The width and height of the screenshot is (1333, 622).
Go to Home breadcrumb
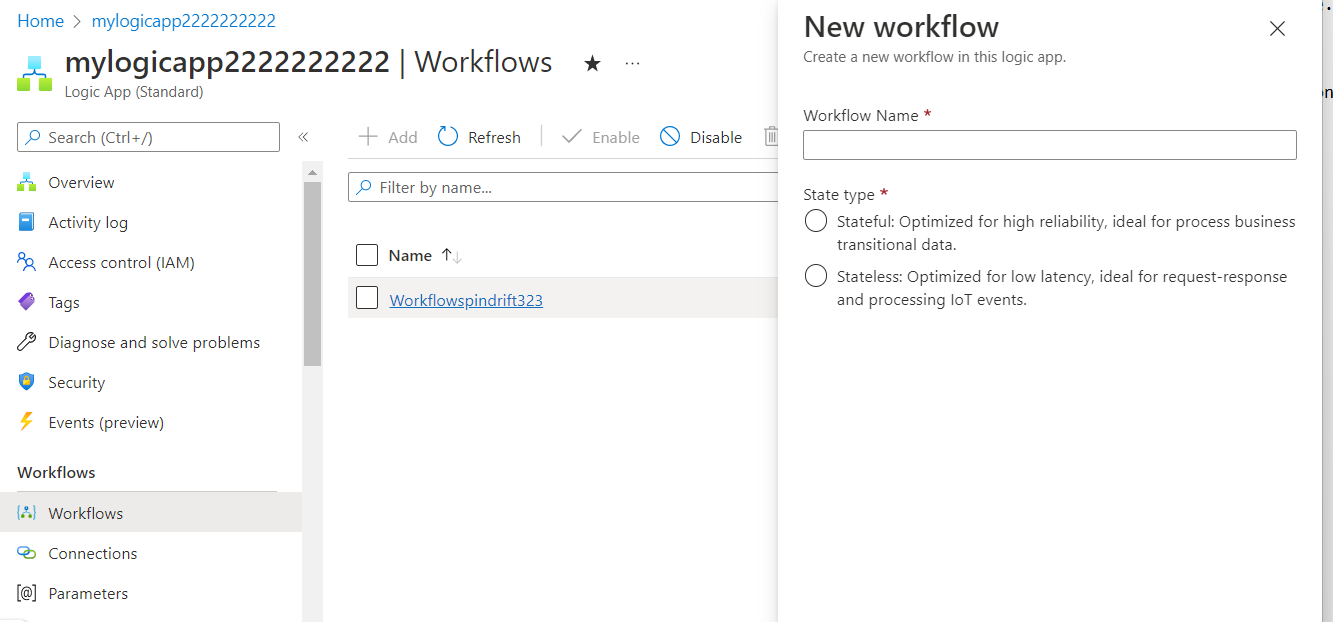(40, 20)
